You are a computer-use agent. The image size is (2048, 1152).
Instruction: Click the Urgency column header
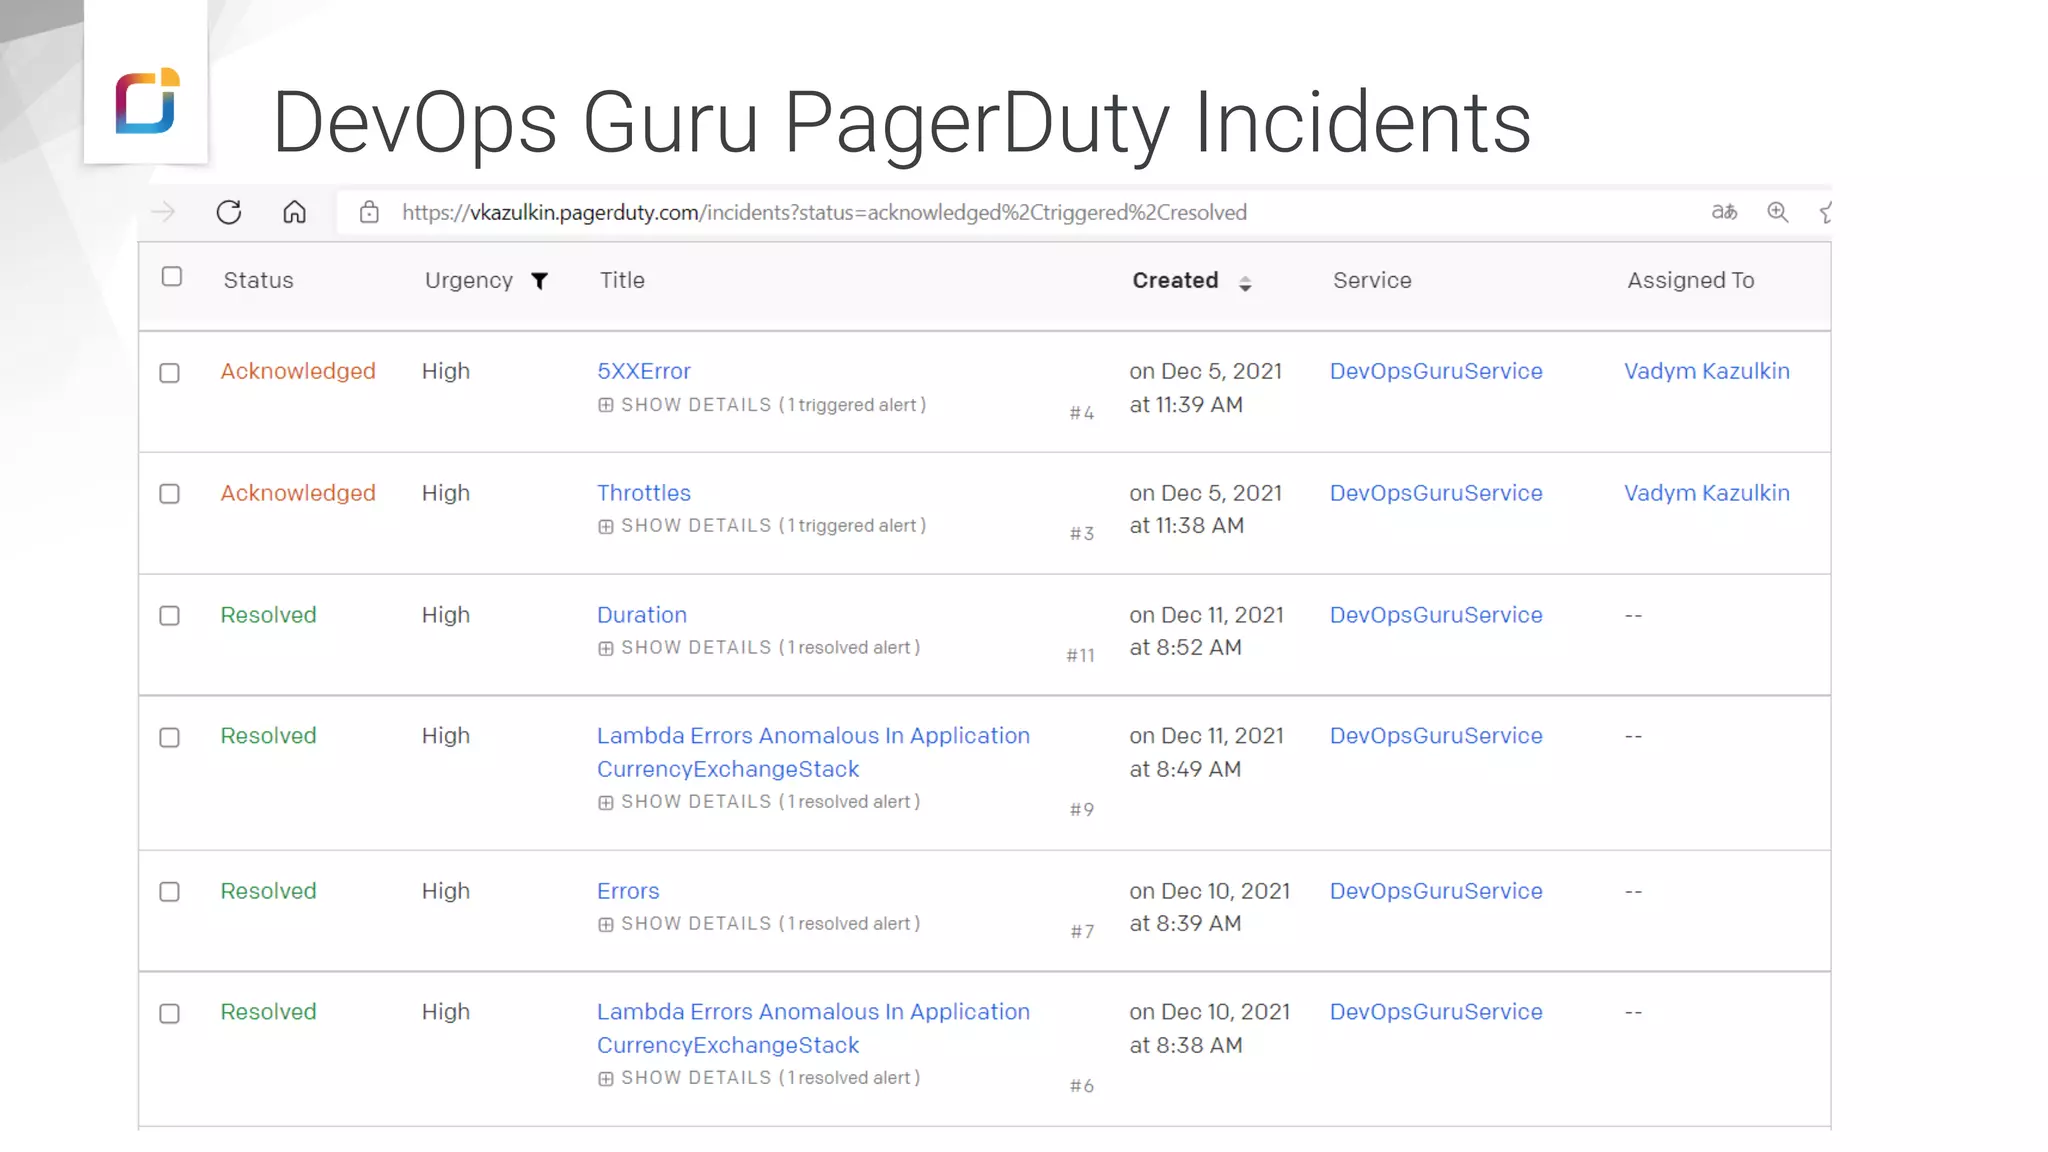pyautogui.click(x=468, y=280)
